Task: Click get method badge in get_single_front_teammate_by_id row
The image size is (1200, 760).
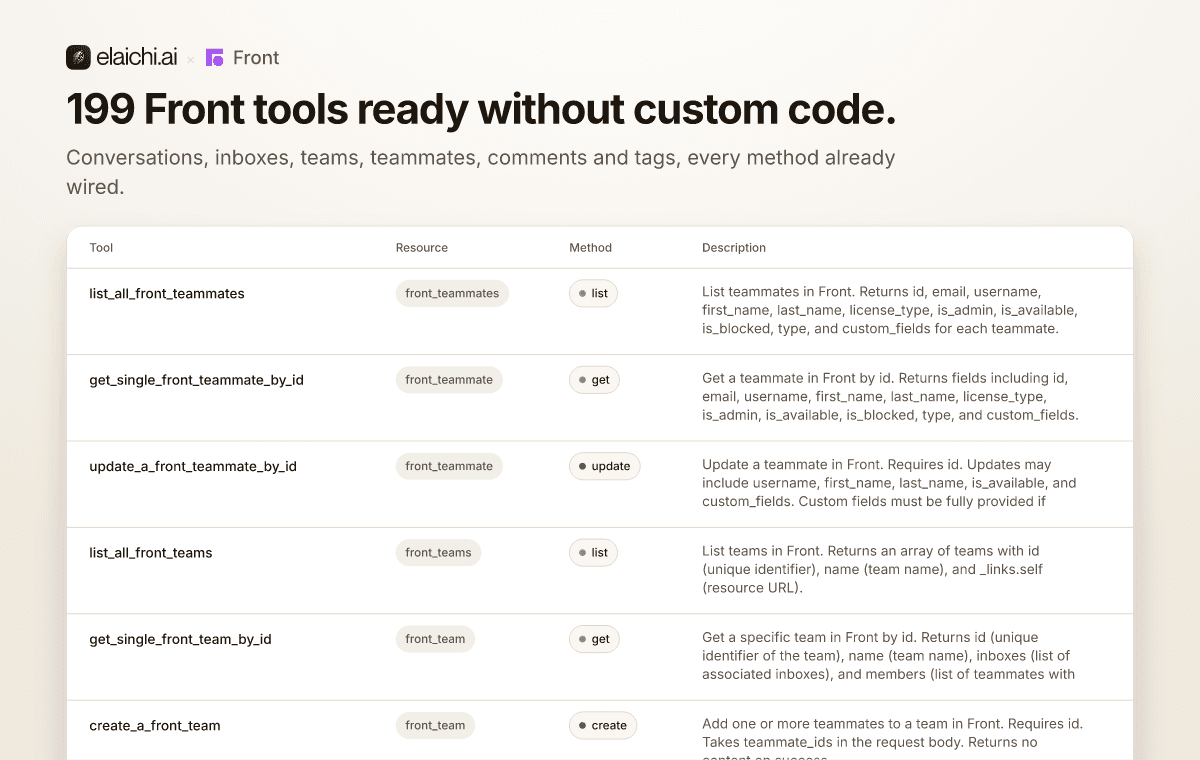Action: coord(594,380)
